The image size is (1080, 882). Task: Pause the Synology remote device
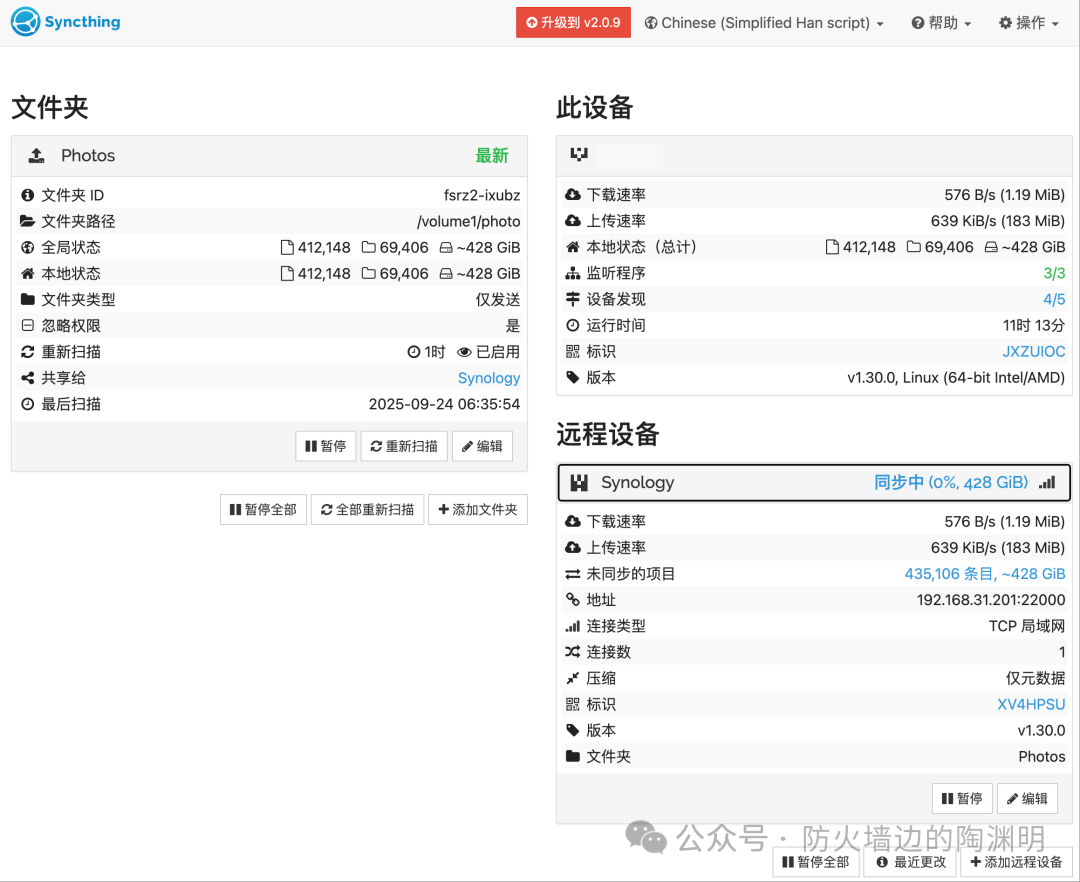point(962,798)
